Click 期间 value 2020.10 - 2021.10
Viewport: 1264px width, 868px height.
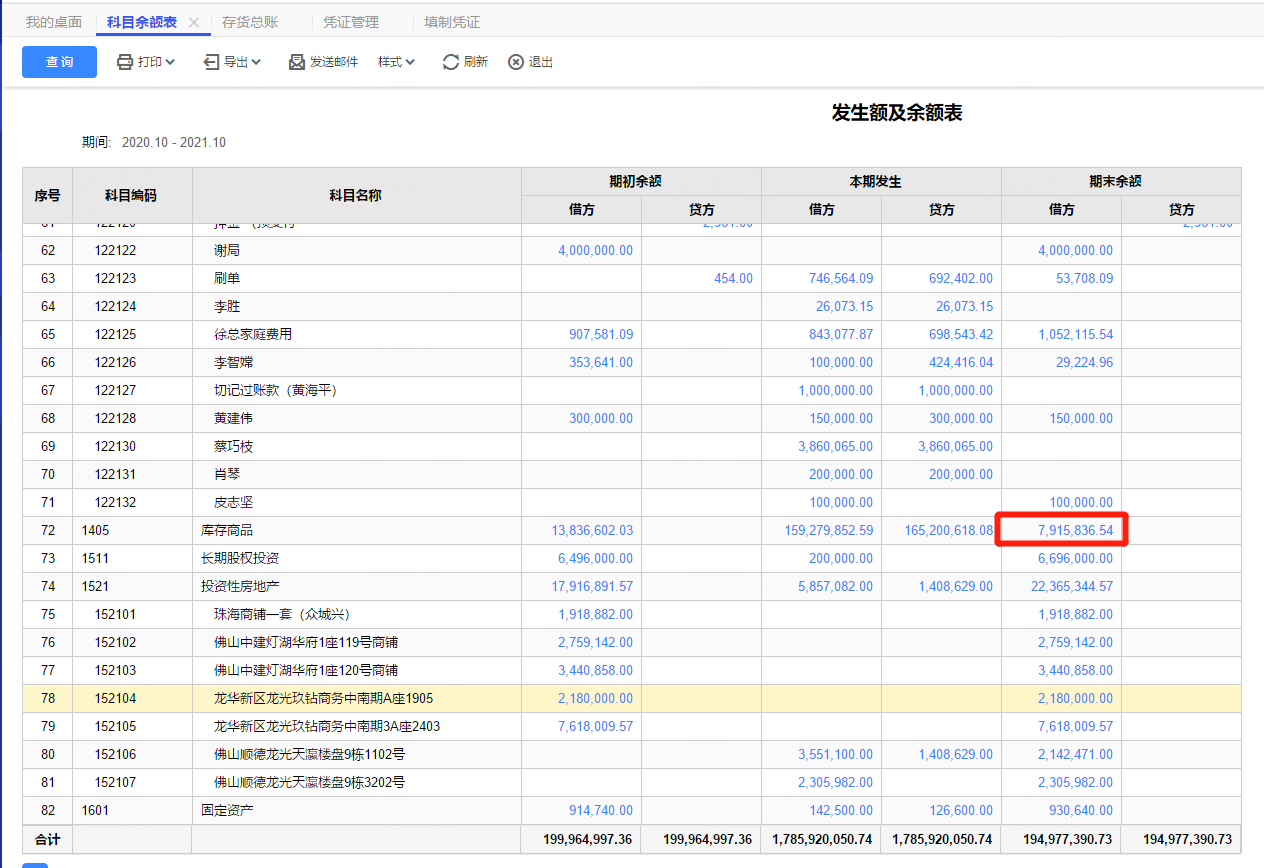tap(174, 142)
